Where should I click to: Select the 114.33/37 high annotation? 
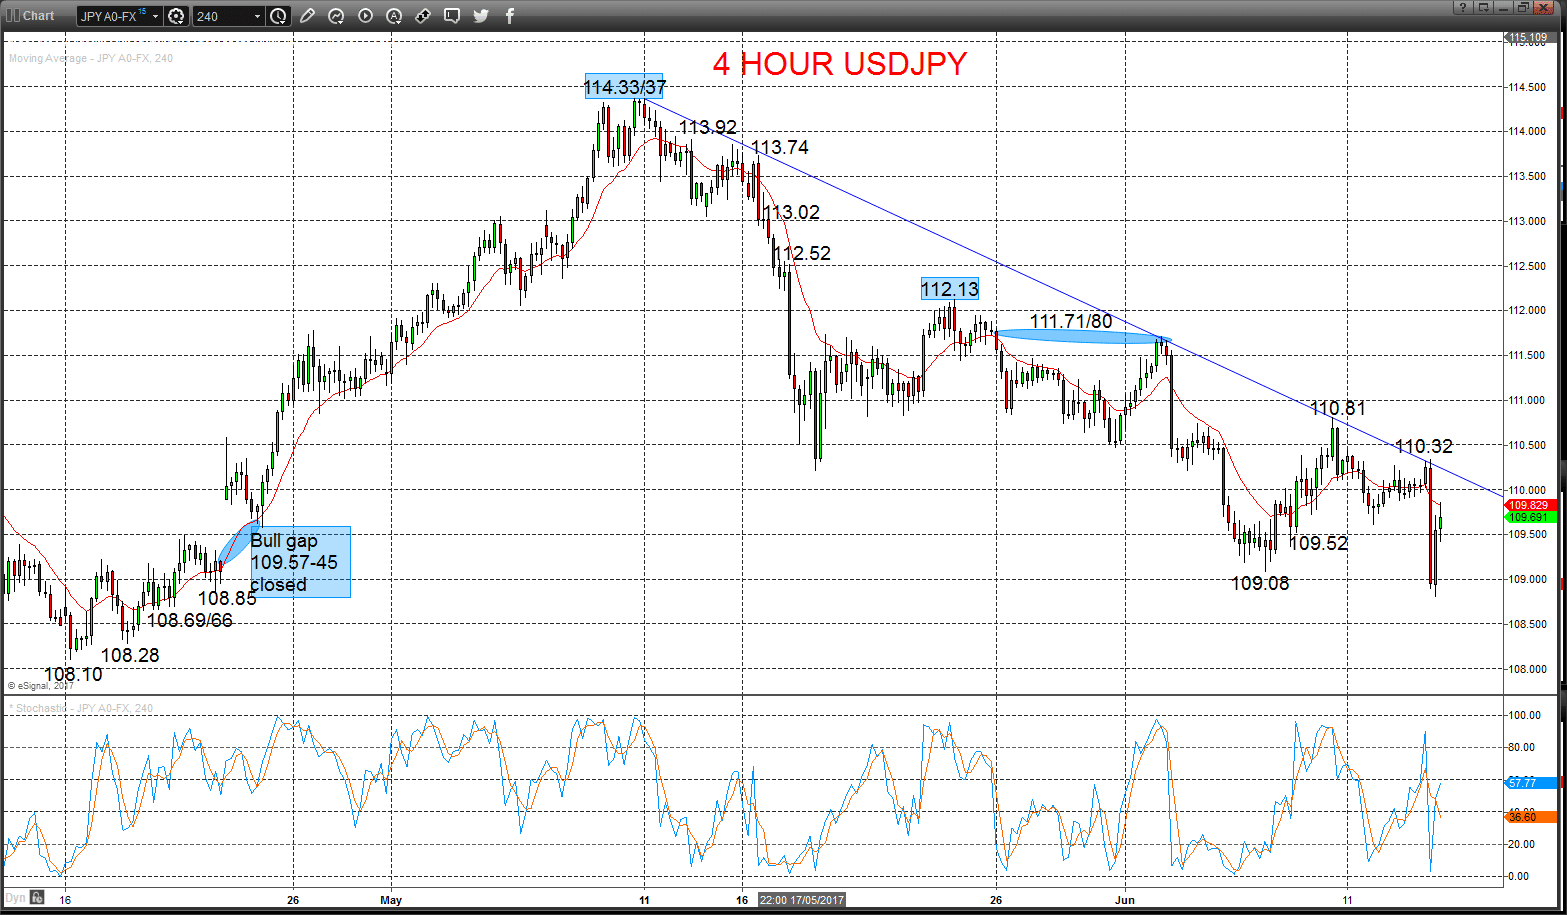[625, 87]
